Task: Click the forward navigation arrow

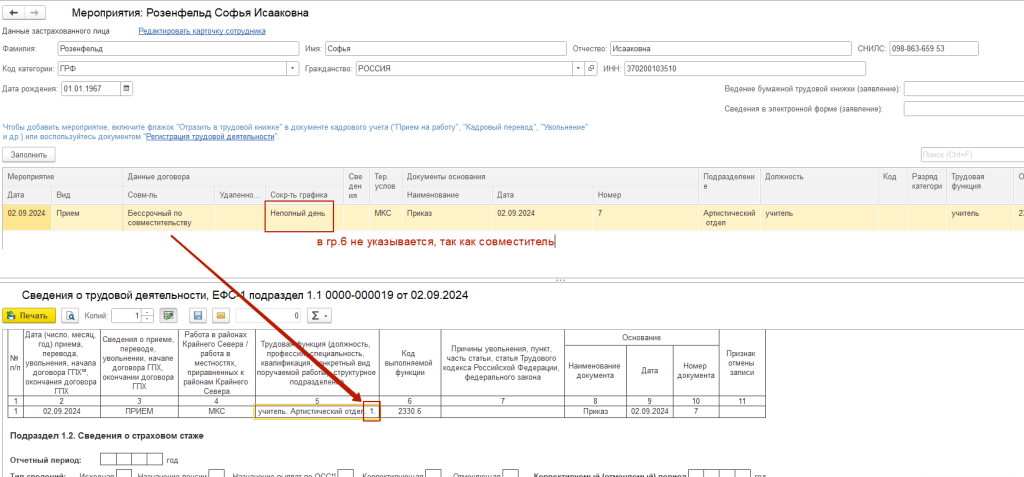Action: click(x=35, y=13)
